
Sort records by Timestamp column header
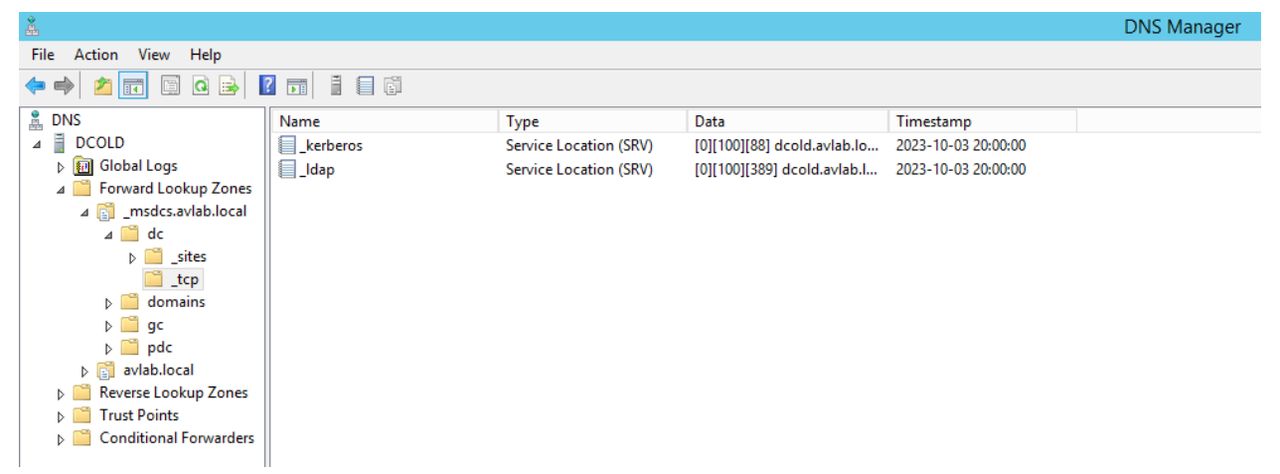click(x=931, y=121)
